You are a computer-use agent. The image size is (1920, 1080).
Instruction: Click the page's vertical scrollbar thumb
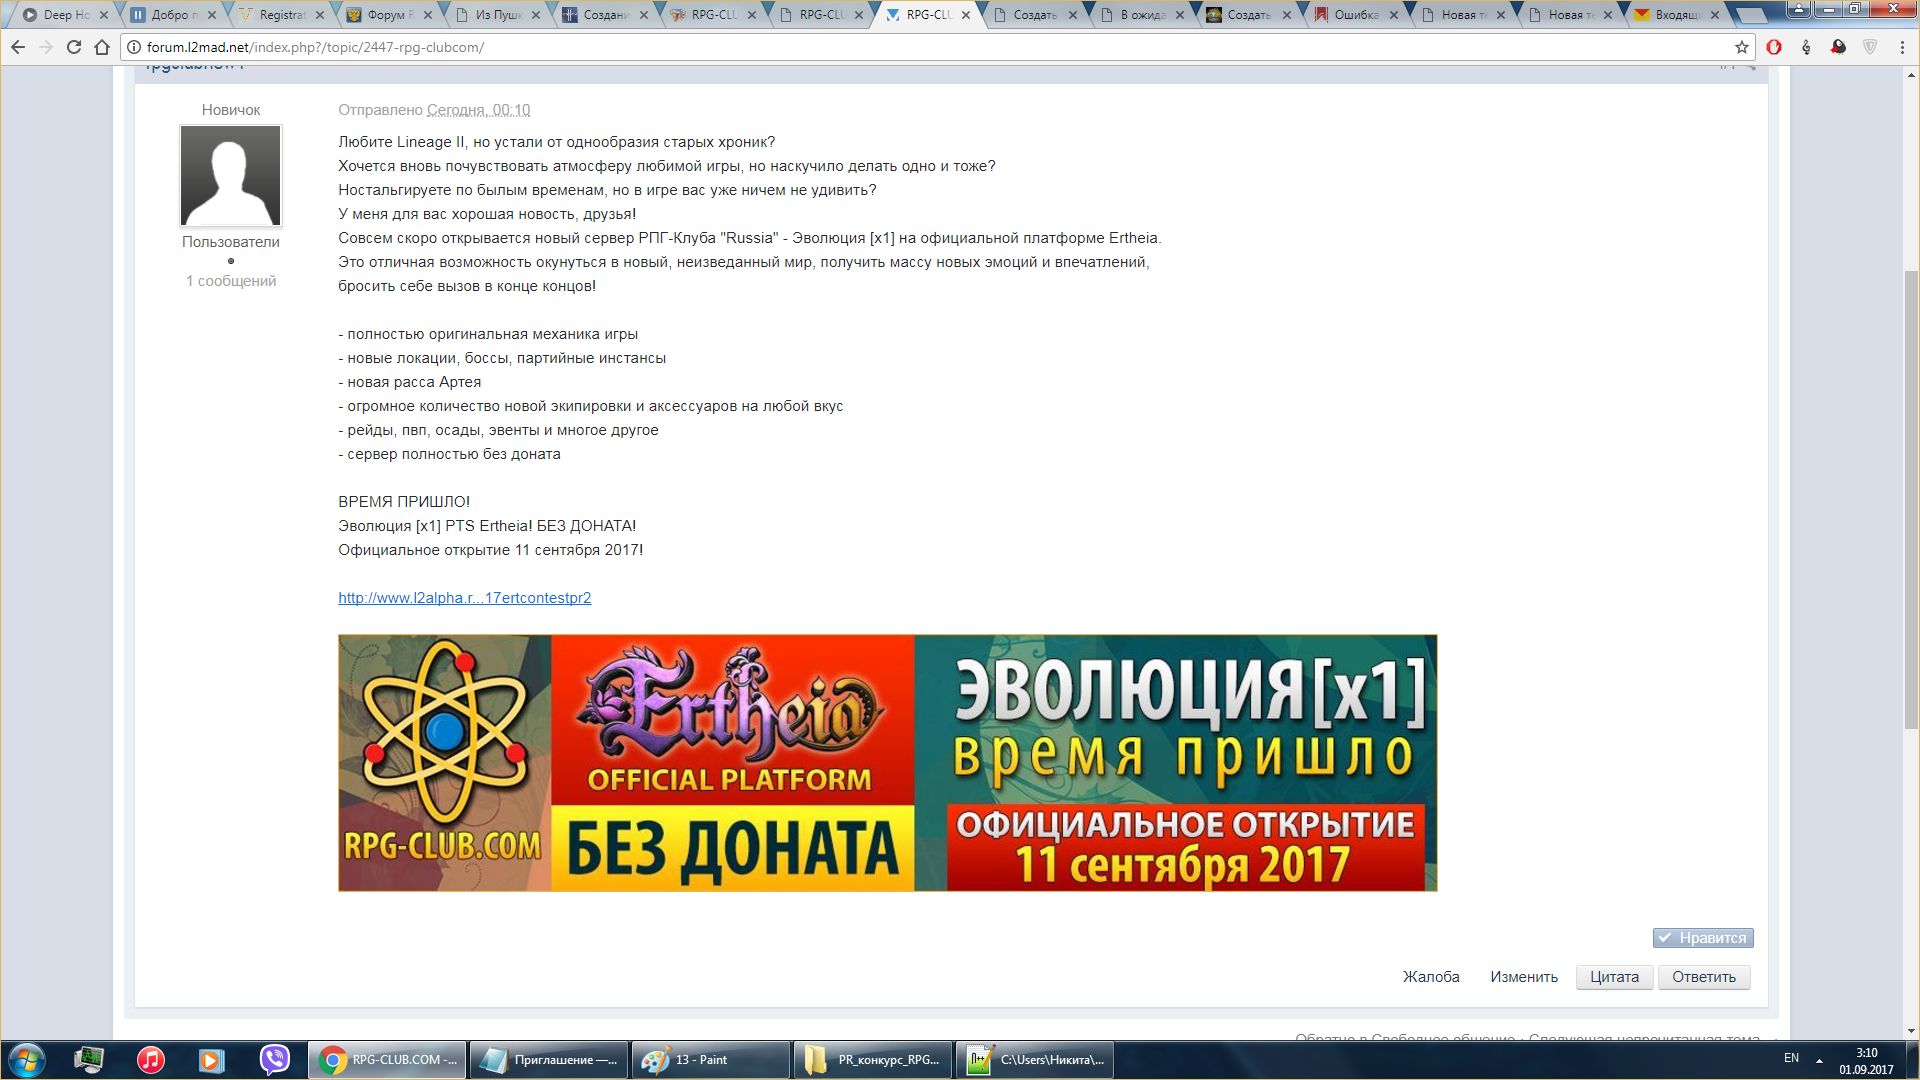[1911, 498]
